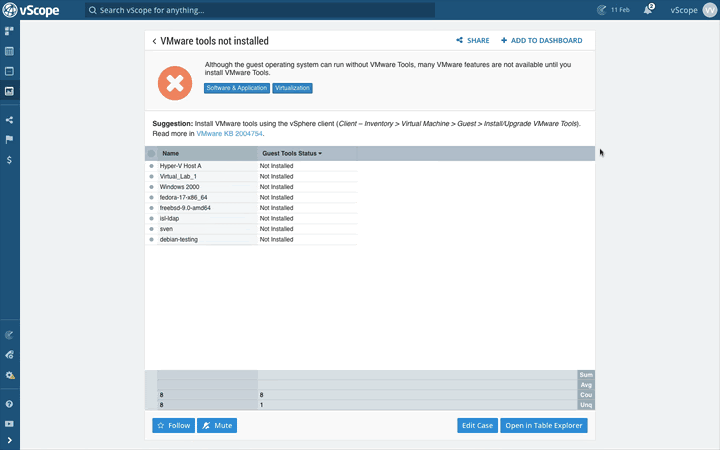Click the name 'freebsd-9.0-amd64'
The image size is (720, 450).
pyautogui.click(x=185, y=208)
